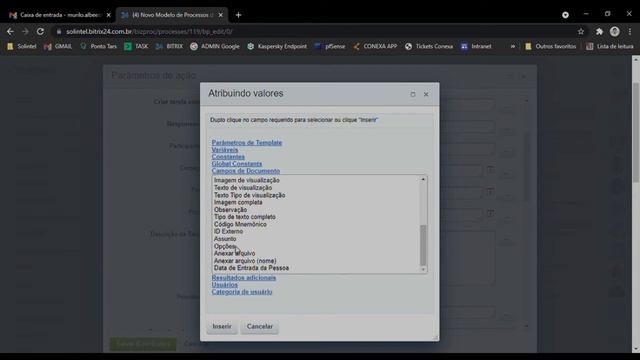This screenshot has height=360, width=640.
Task: Select 'Imagem completa' in the field list
Action: tap(238, 202)
